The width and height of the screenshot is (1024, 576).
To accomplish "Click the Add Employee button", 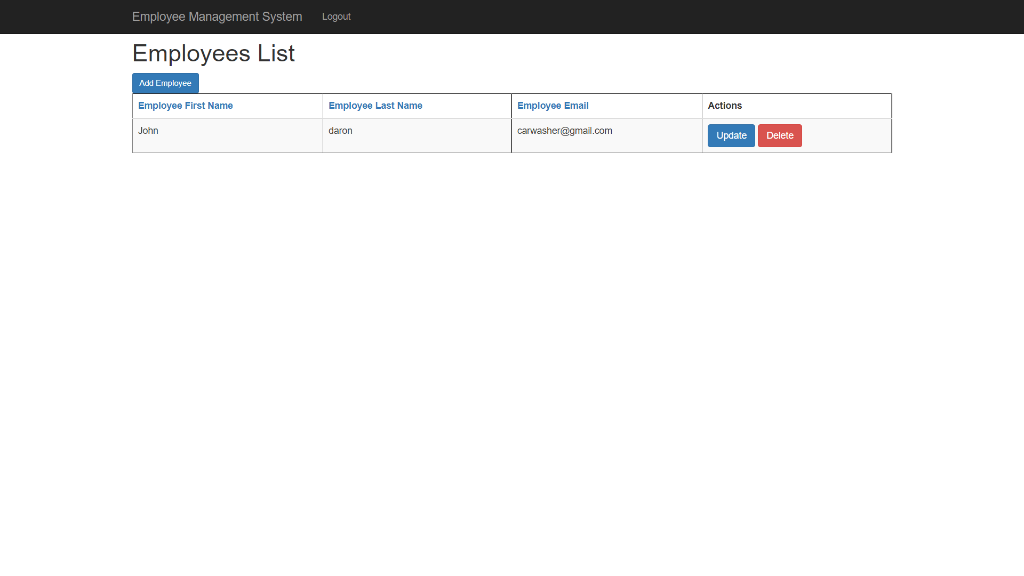I will (164, 83).
